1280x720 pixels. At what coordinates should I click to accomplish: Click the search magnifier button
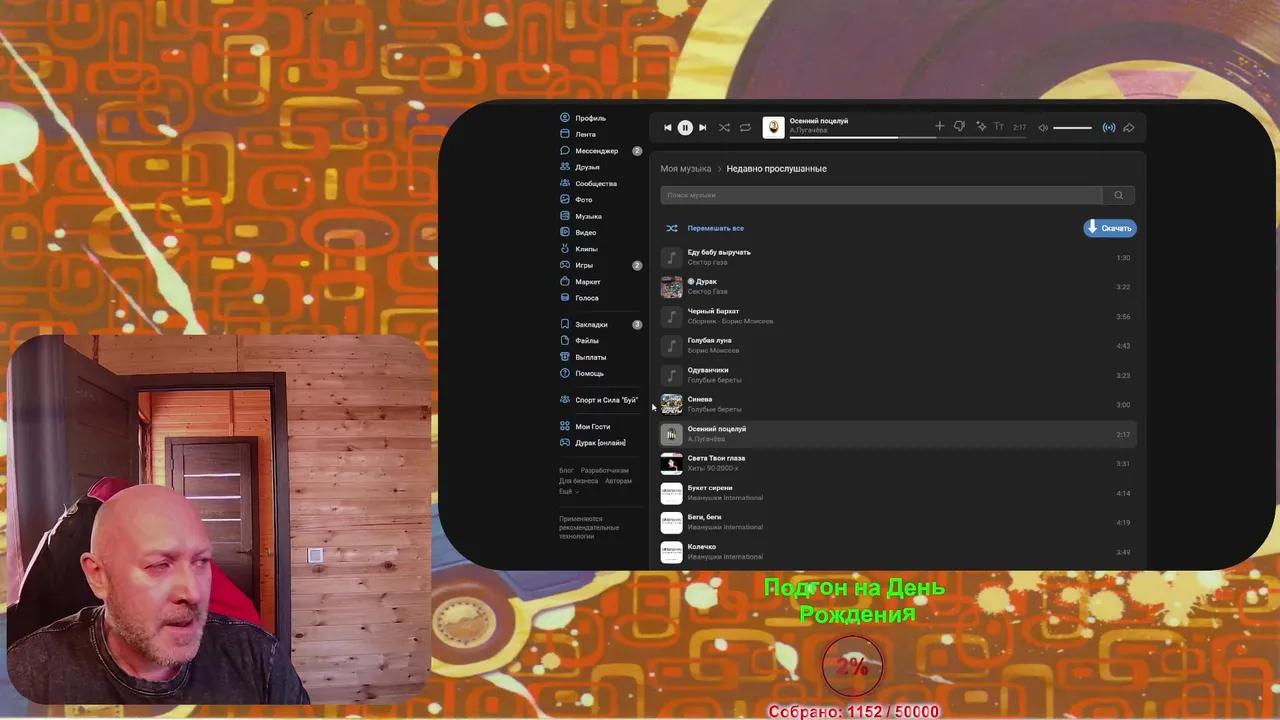1119,195
